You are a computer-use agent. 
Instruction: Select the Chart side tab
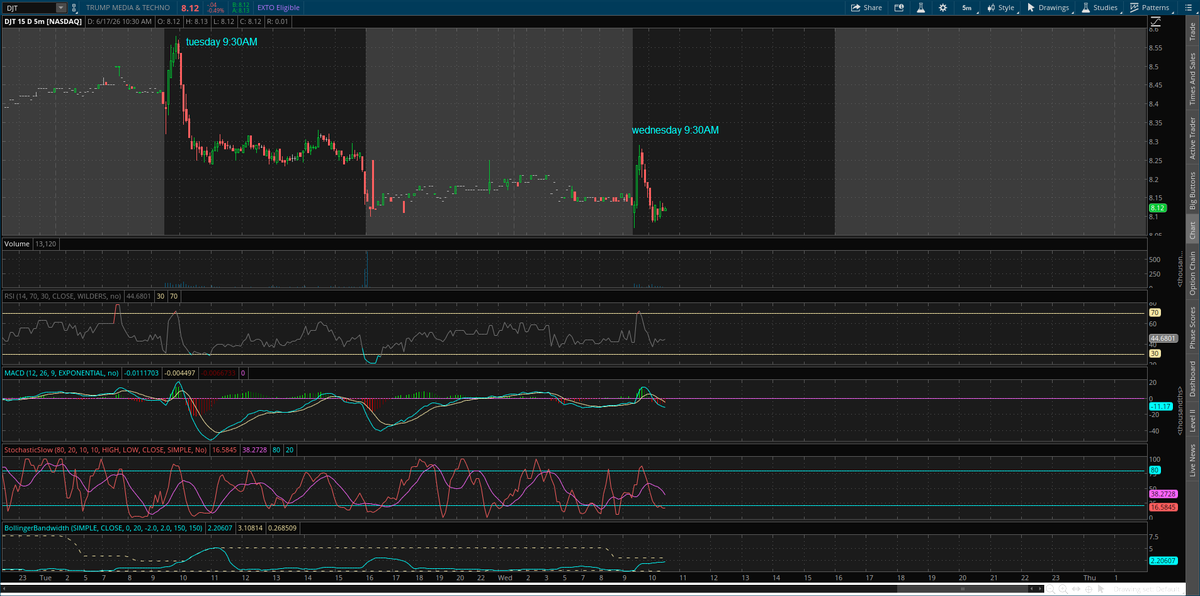[x=1191, y=230]
